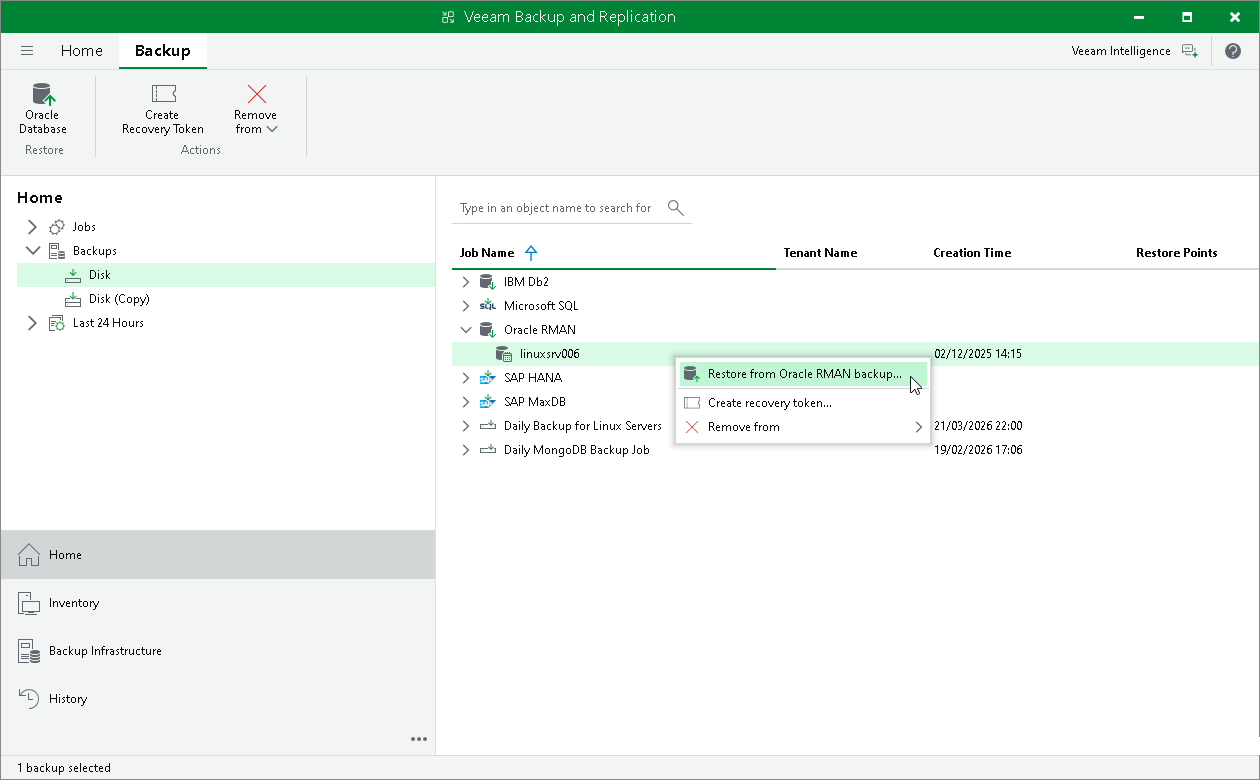Select Disk (Copy) tree item
This screenshot has height=780, width=1260.
tap(119, 299)
